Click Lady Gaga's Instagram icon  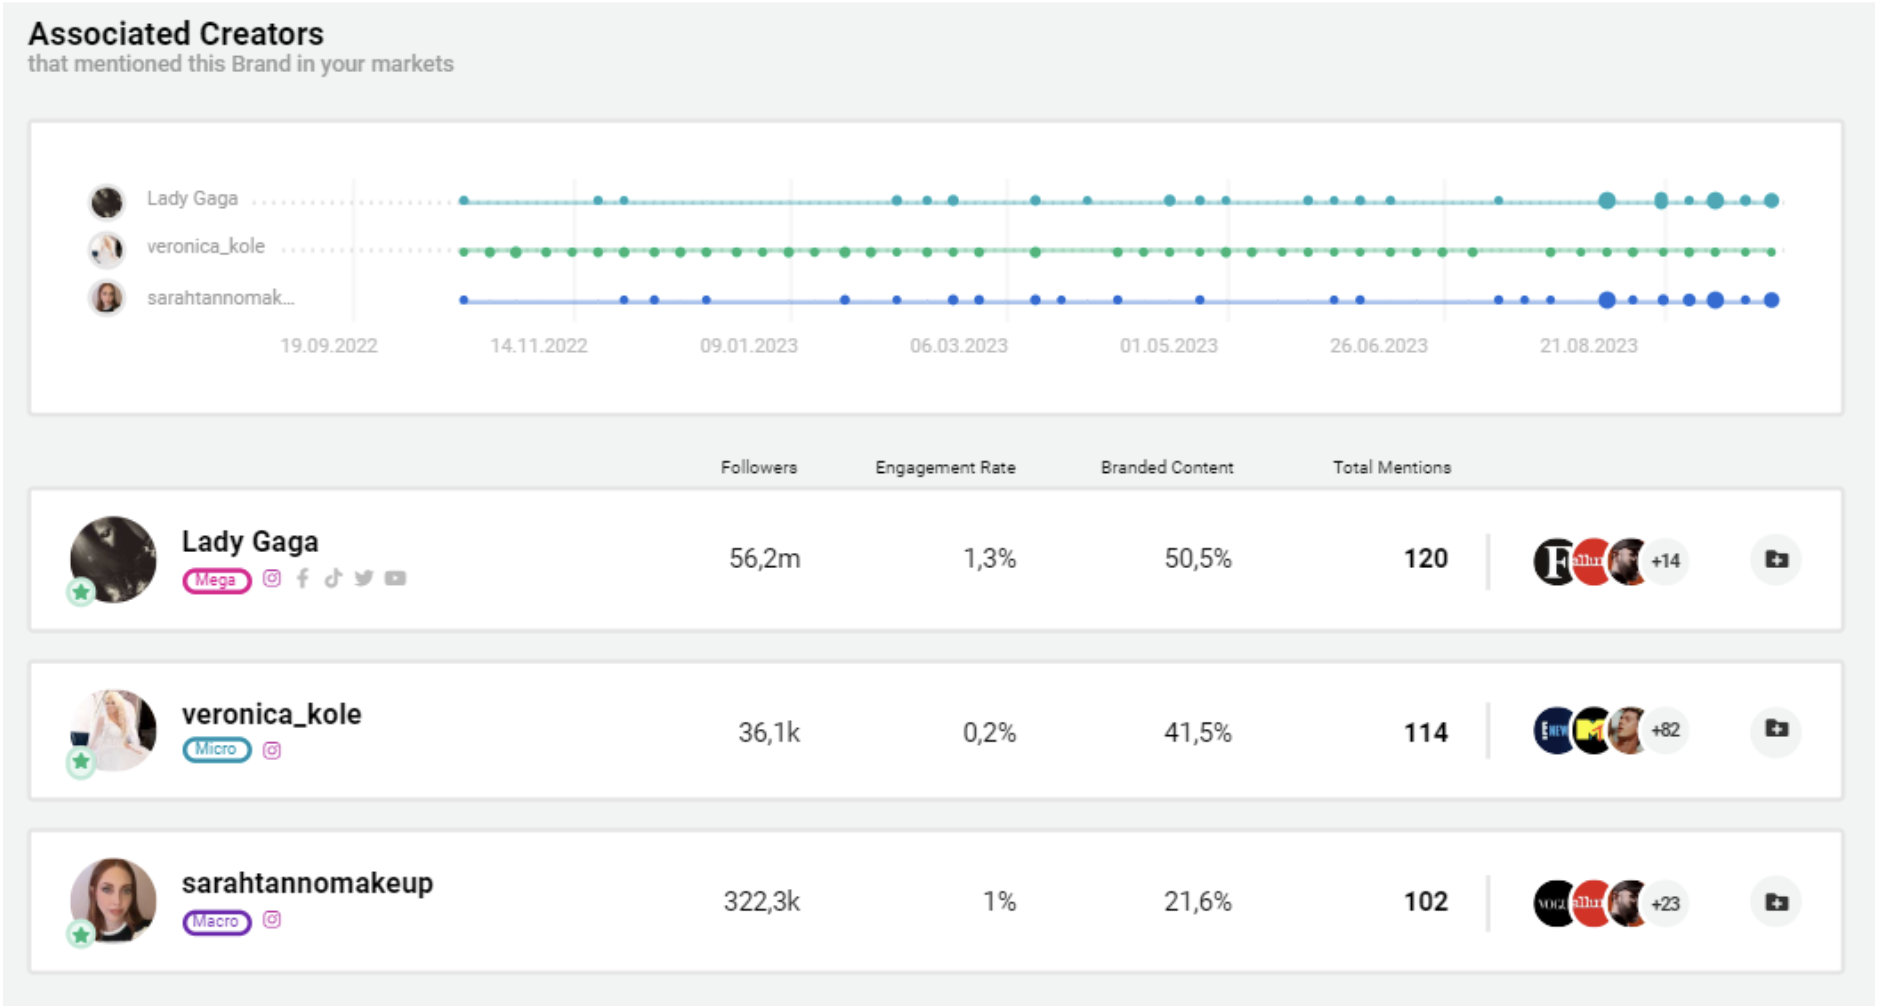click(272, 578)
